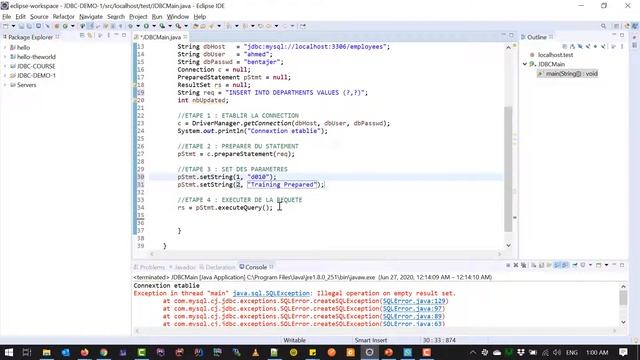Image resolution: width=640 pixels, height=360 pixels.
Task: Click the green Run button in toolbar
Action: 146,26
